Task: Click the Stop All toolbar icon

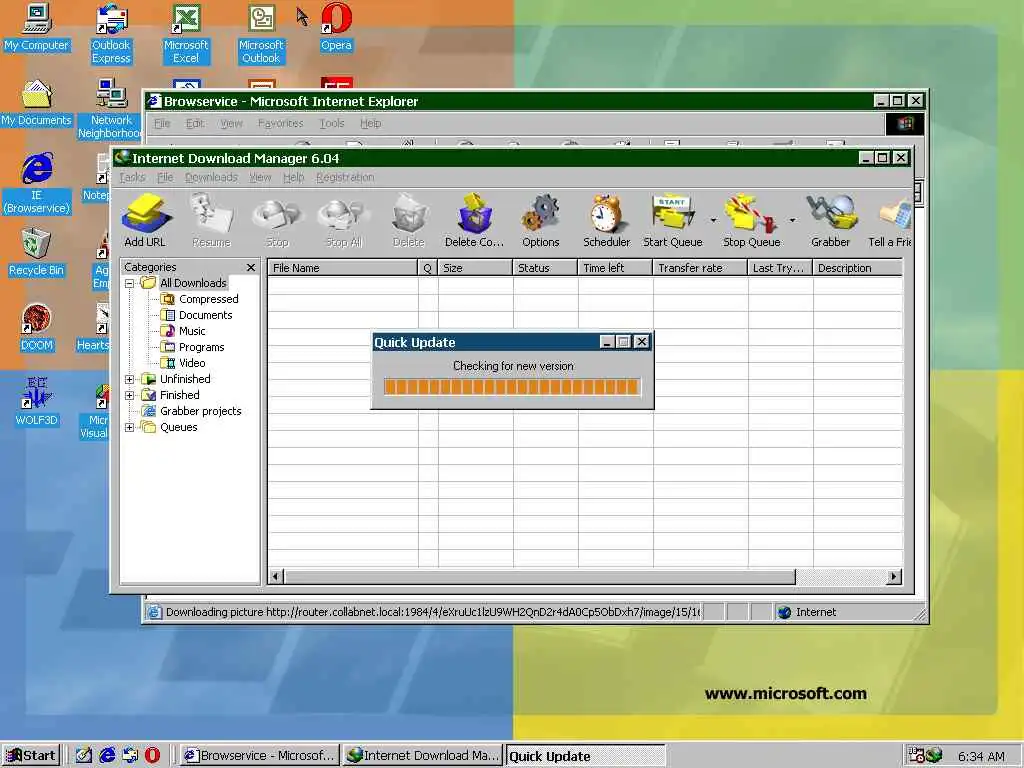Action: point(344,220)
